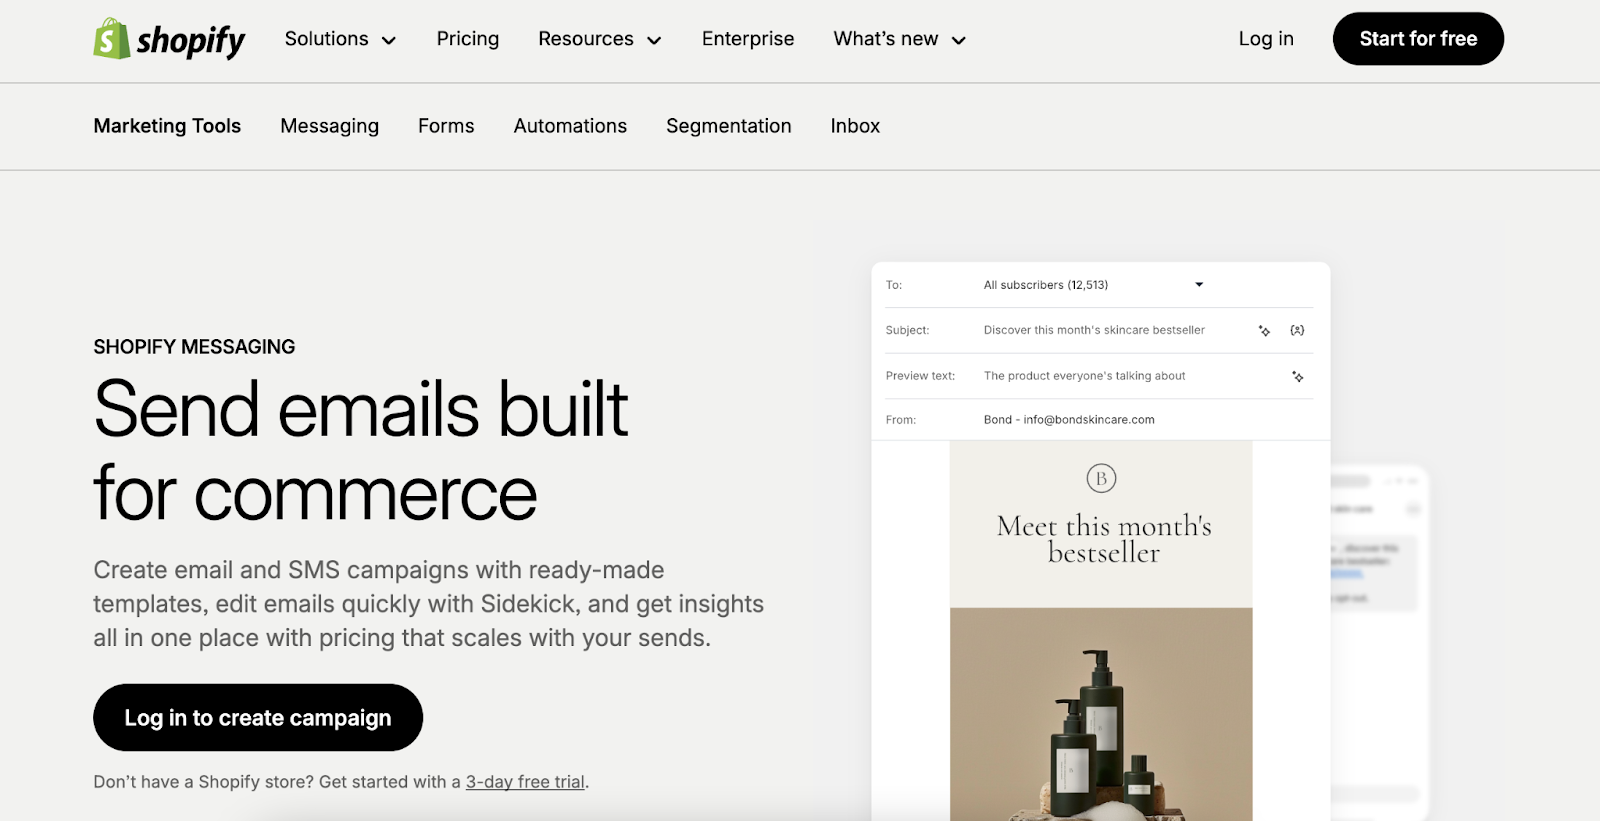The height and width of the screenshot is (821, 1600).
Task: Go to the Automations tab
Action: [x=570, y=126]
